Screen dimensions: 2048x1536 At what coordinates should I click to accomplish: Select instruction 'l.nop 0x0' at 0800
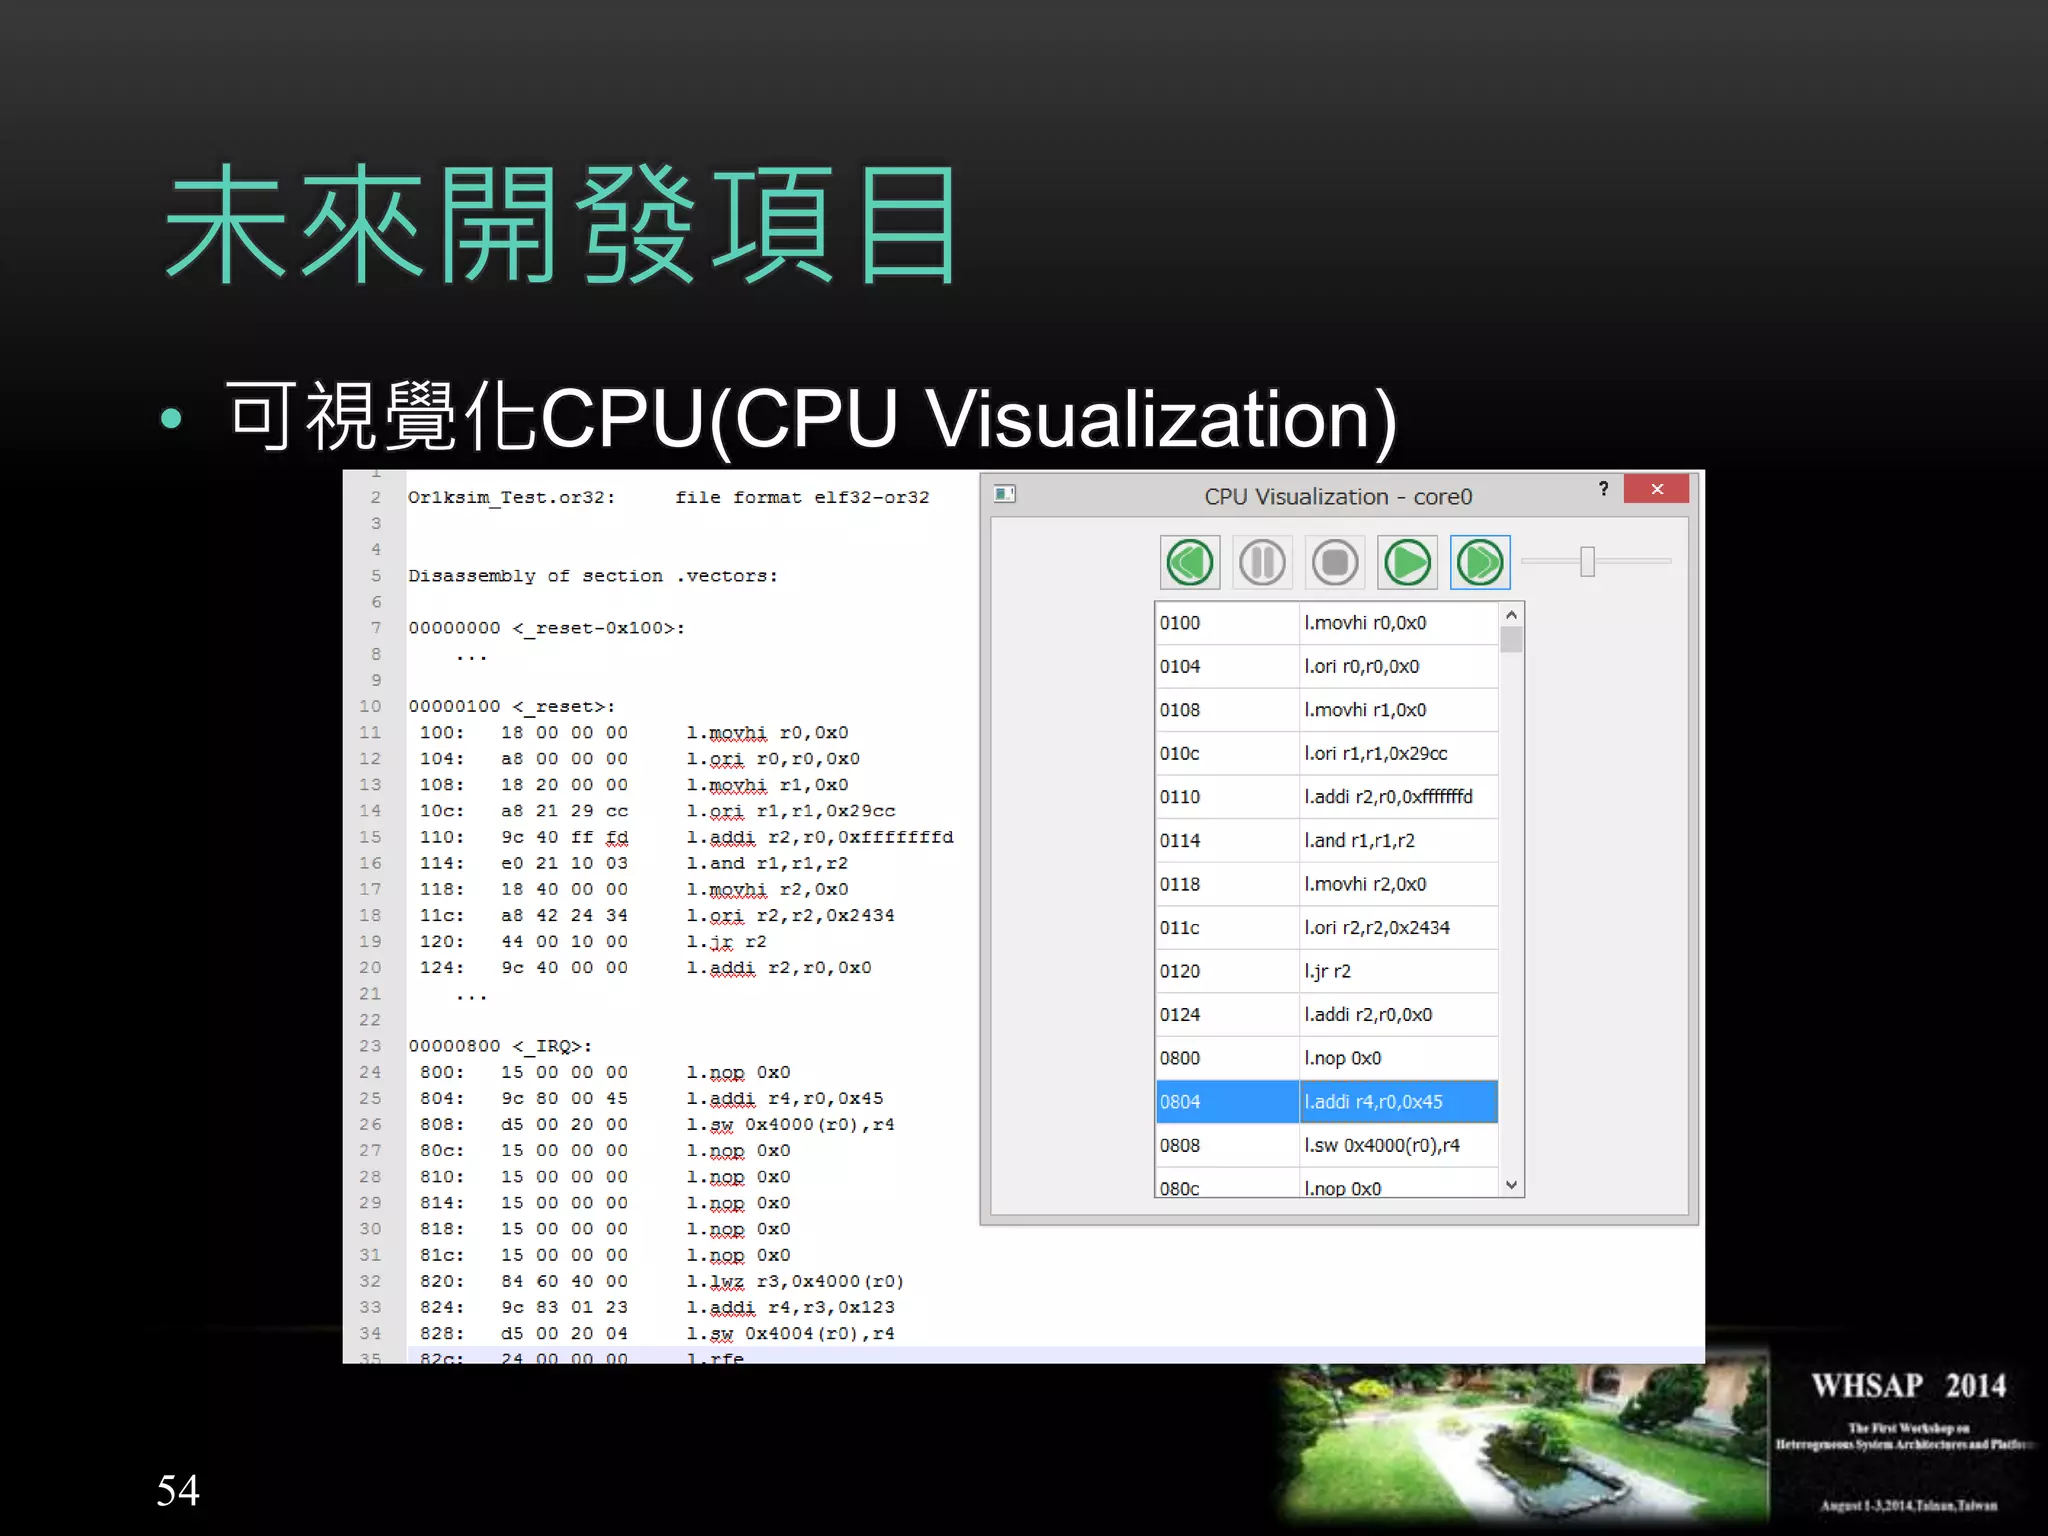coord(1399,1058)
